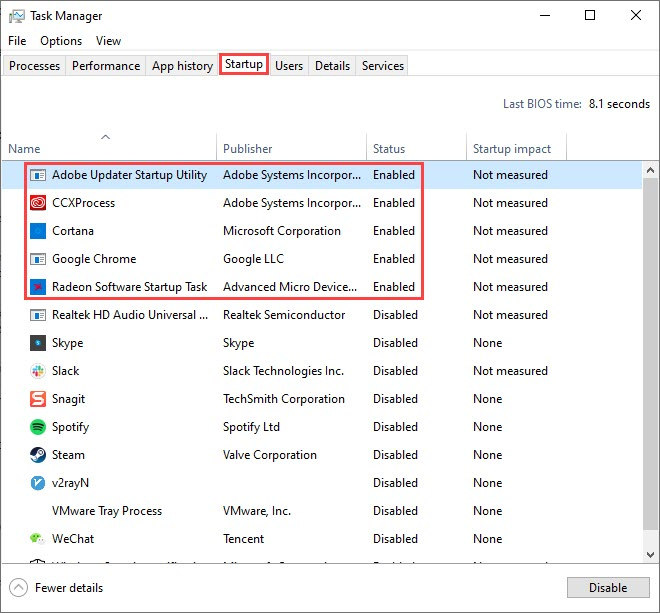
Task: Click TechSmith Corporation publisher cell
Action: coord(284,399)
